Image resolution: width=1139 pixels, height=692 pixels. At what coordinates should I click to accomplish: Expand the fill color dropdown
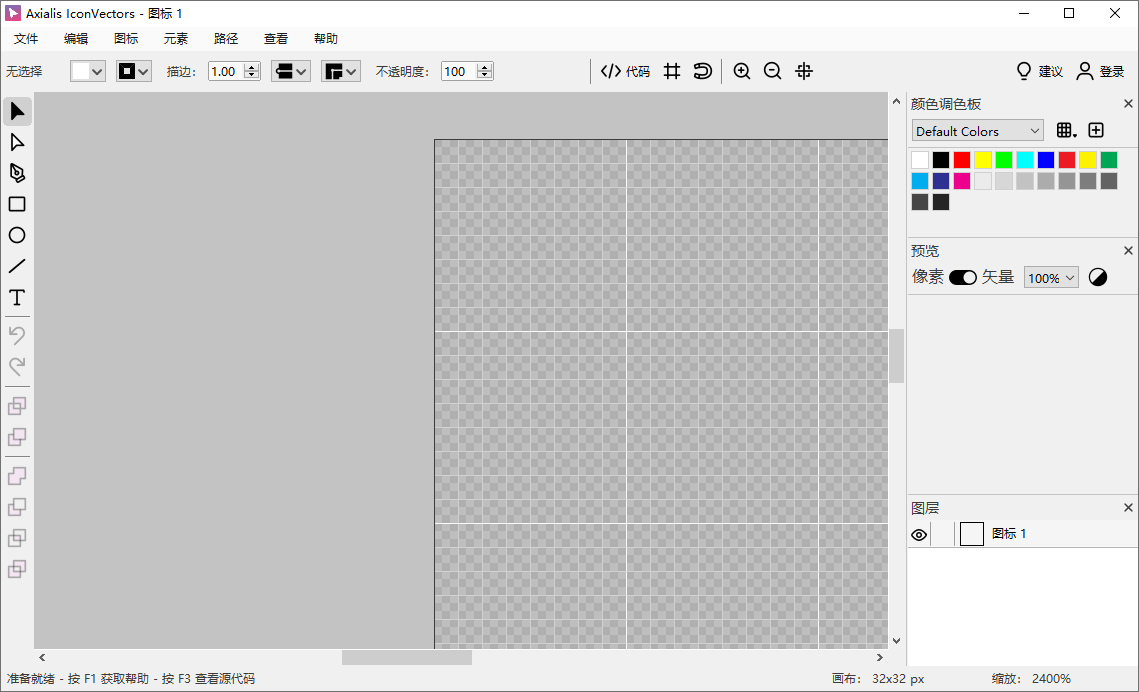[88, 71]
